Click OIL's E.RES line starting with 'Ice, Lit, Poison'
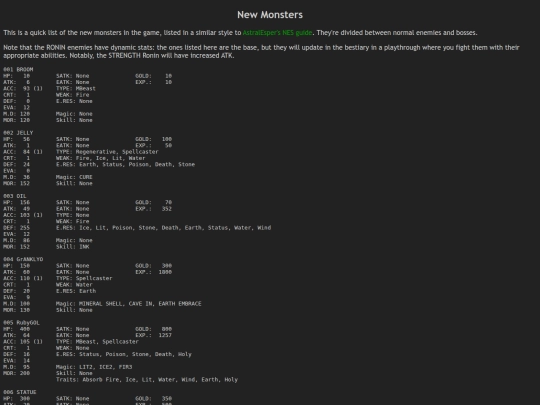Image resolution: width=540 pixels, height=405 pixels. click(164, 228)
